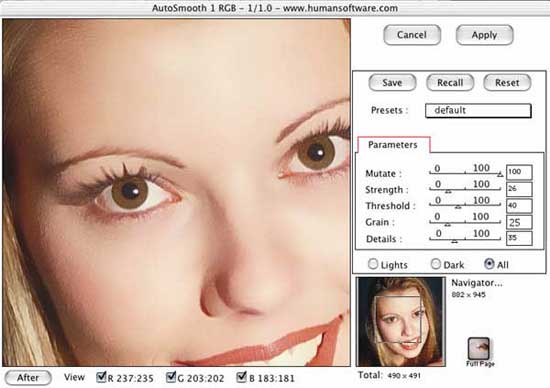550x388 pixels.
Task: Select the All radio button
Action: (489, 264)
